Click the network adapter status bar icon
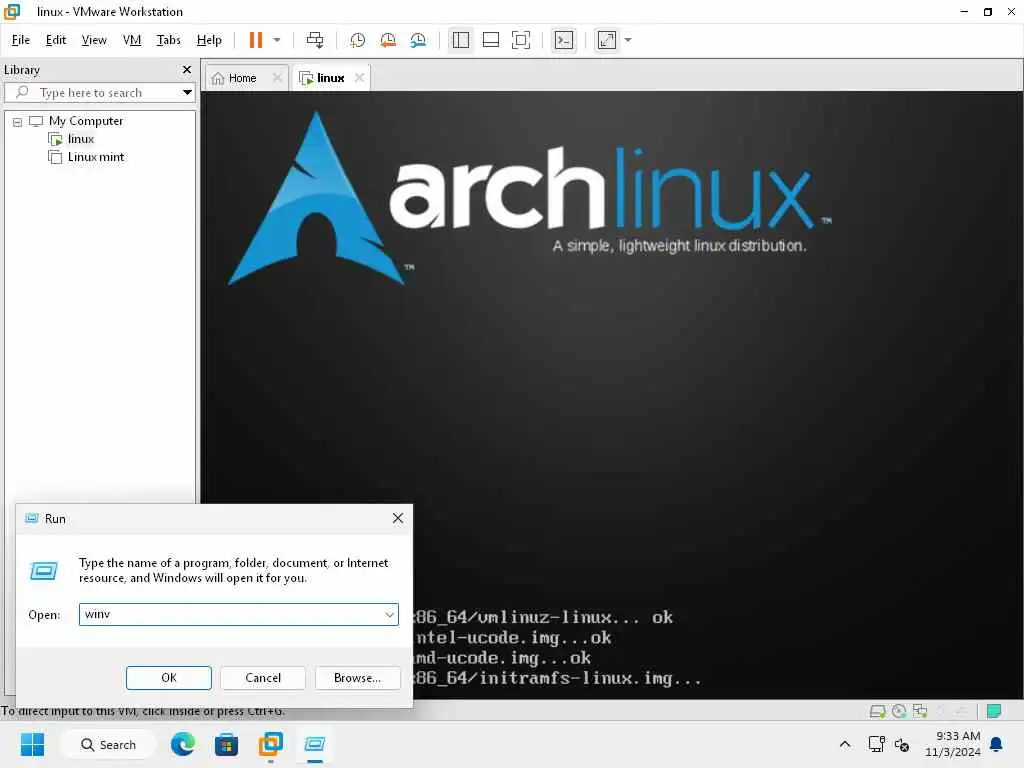This screenshot has height=768, width=1024. [920, 711]
